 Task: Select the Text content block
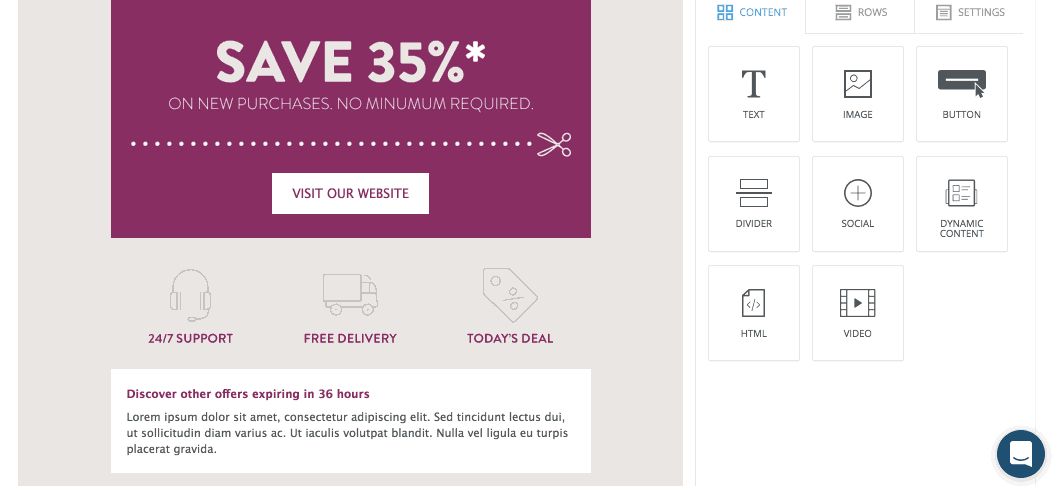(754, 94)
